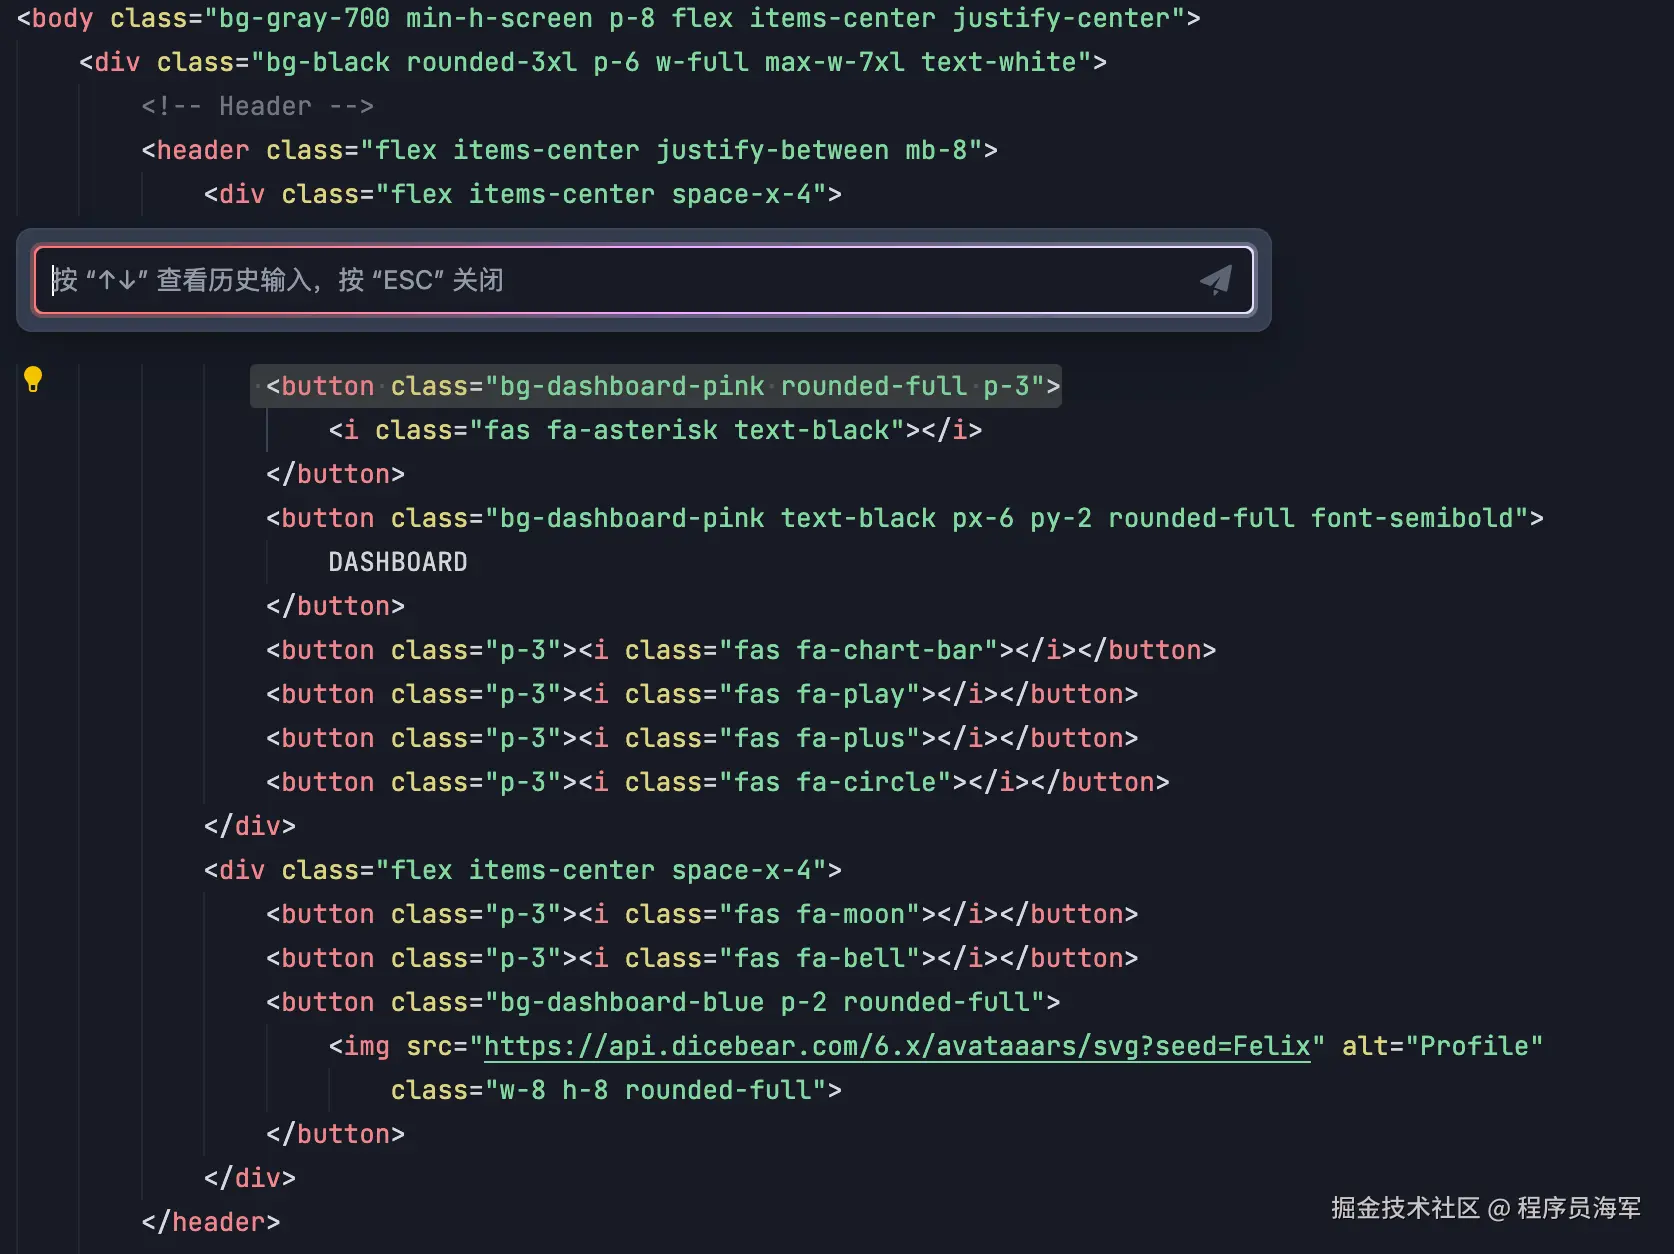The width and height of the screenshot is (1674, 1254).
Task: Click the opening body tag line
Action: pos(608,18)
